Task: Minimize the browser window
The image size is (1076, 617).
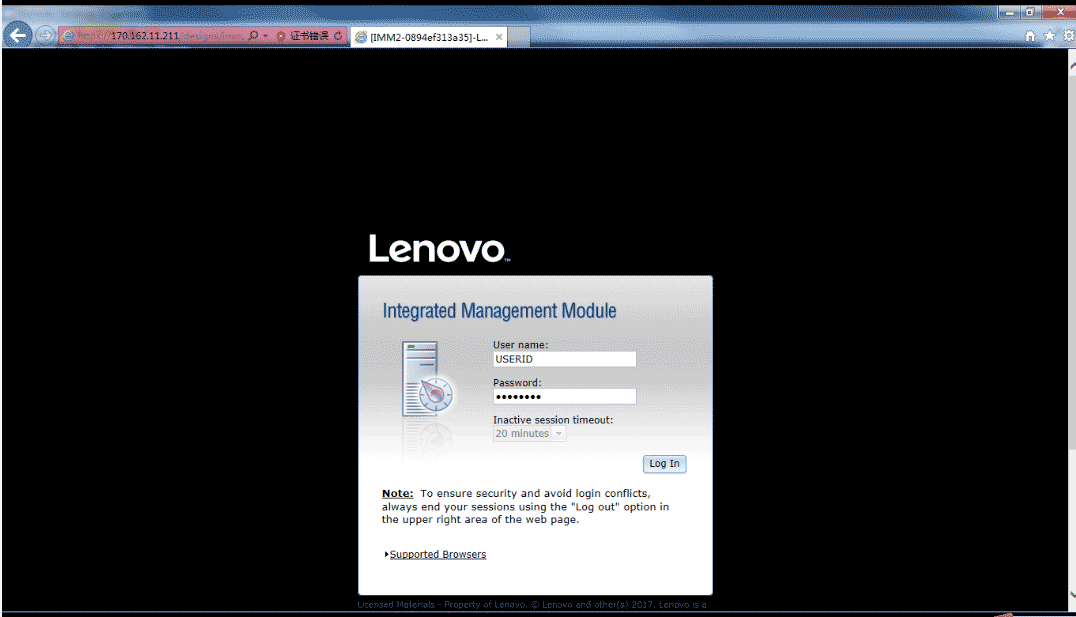Action: click(1008, 12)
